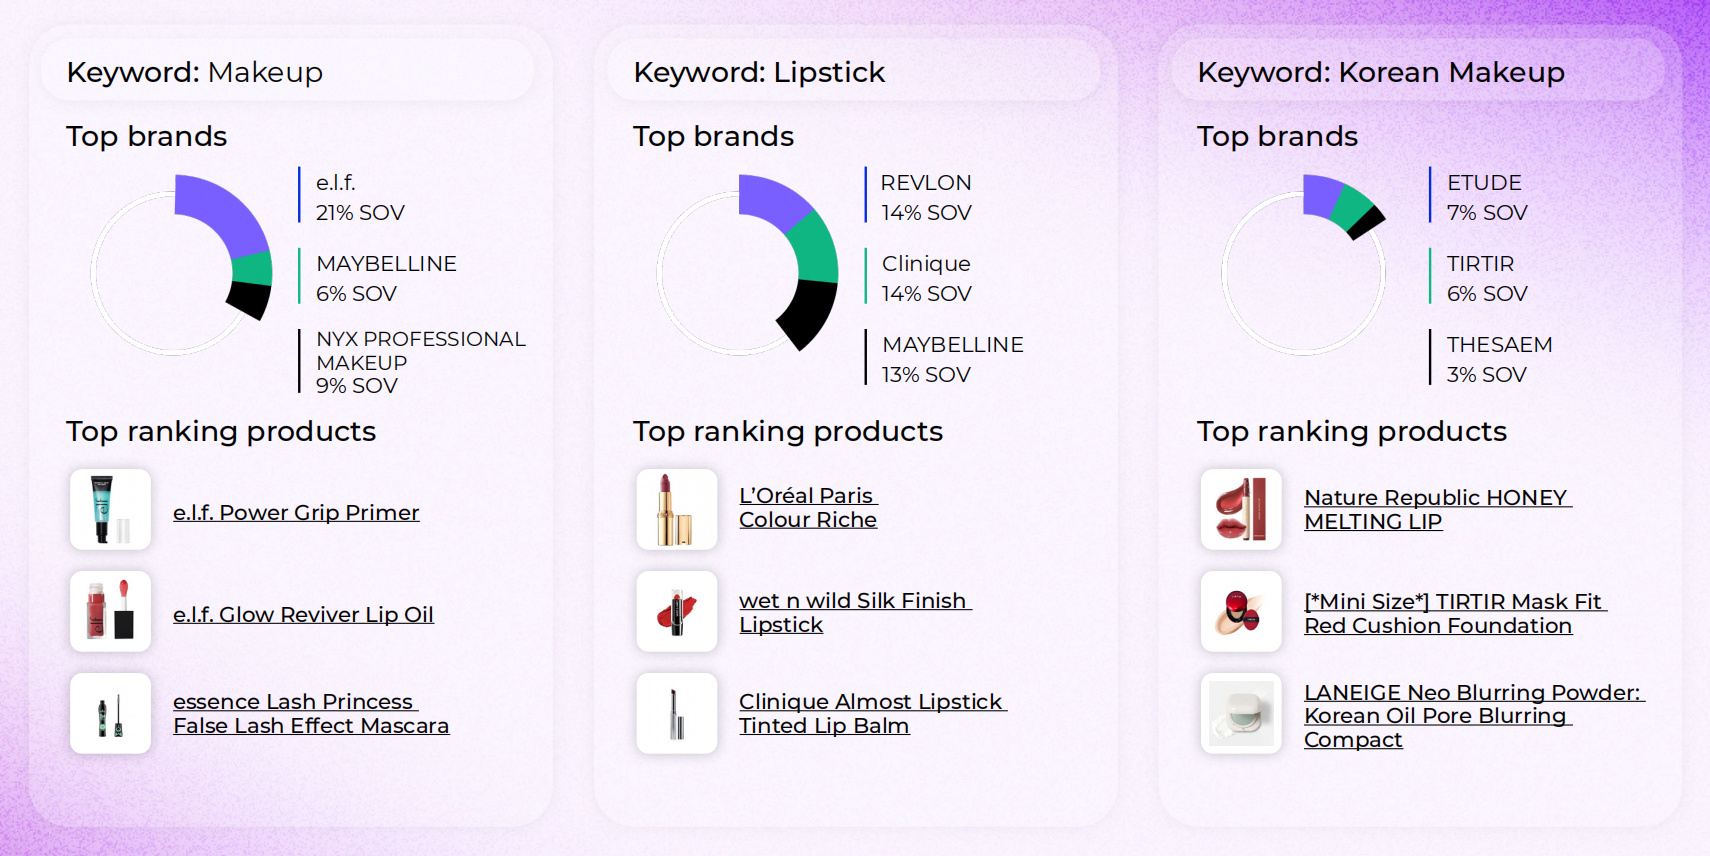Click the TIRTIR cushion foundation thumbnail
Screen dimensions: 1710x856
(x=1241, y=612)
